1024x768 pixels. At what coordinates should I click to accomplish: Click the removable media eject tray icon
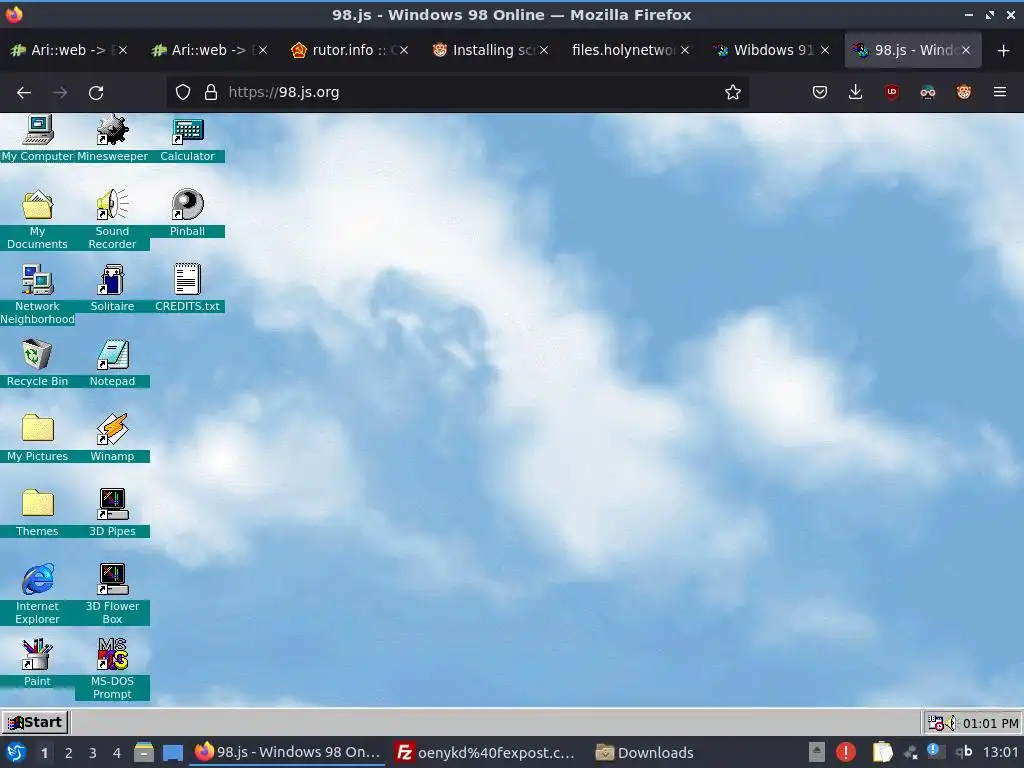tap(817, 752)
